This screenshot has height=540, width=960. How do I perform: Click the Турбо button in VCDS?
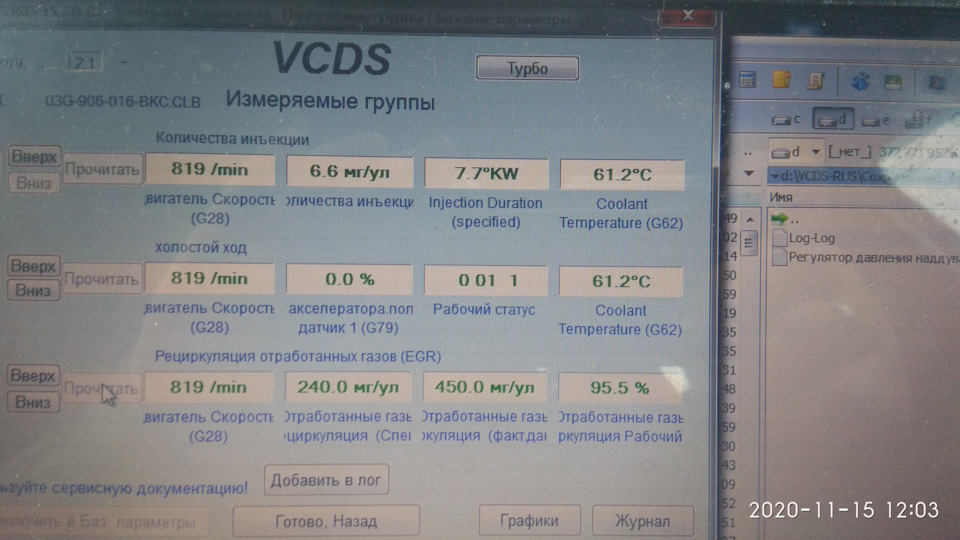[527, 68]
